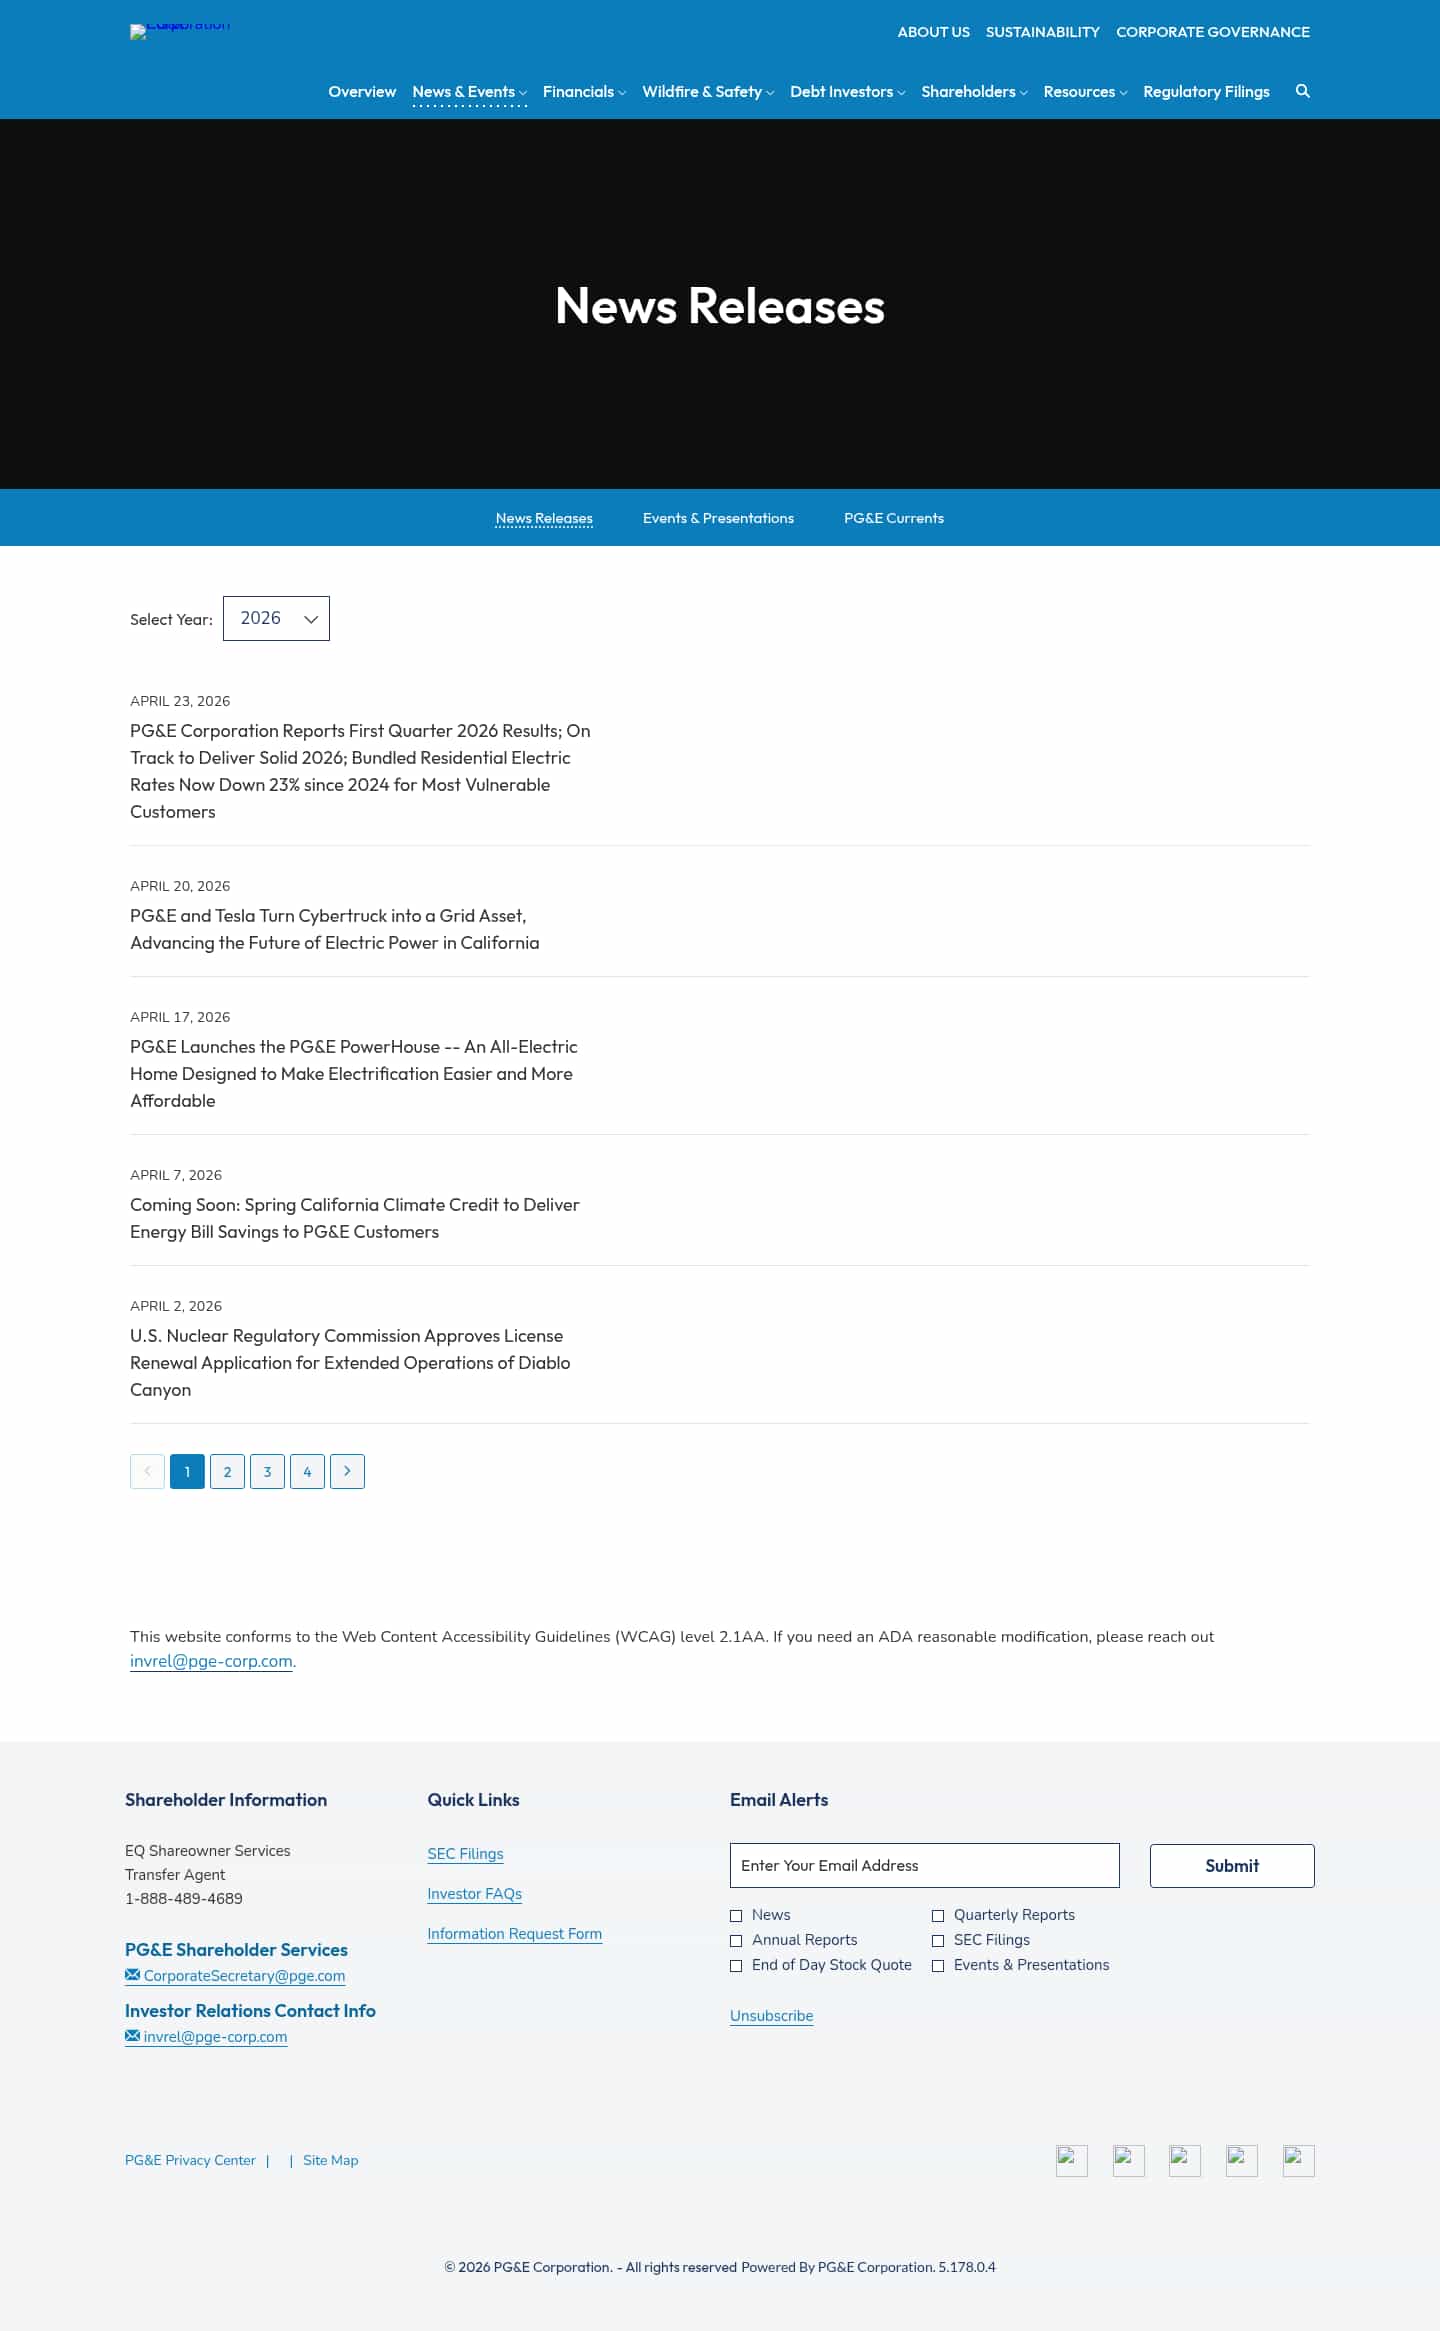
Task: Open the Information Request Form link
Action: (514, 1934)
